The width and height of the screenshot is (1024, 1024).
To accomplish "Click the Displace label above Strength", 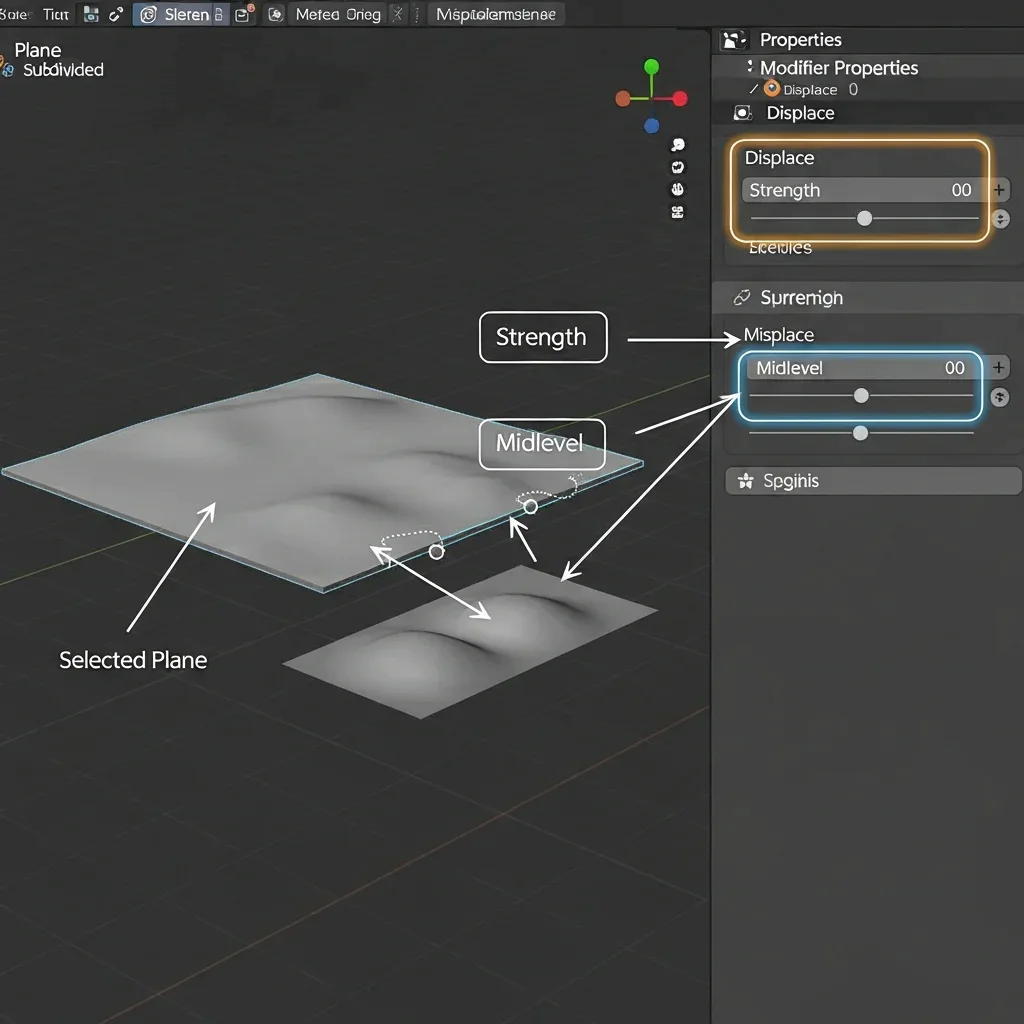I will pyautogui.click(x=779, y=158).
